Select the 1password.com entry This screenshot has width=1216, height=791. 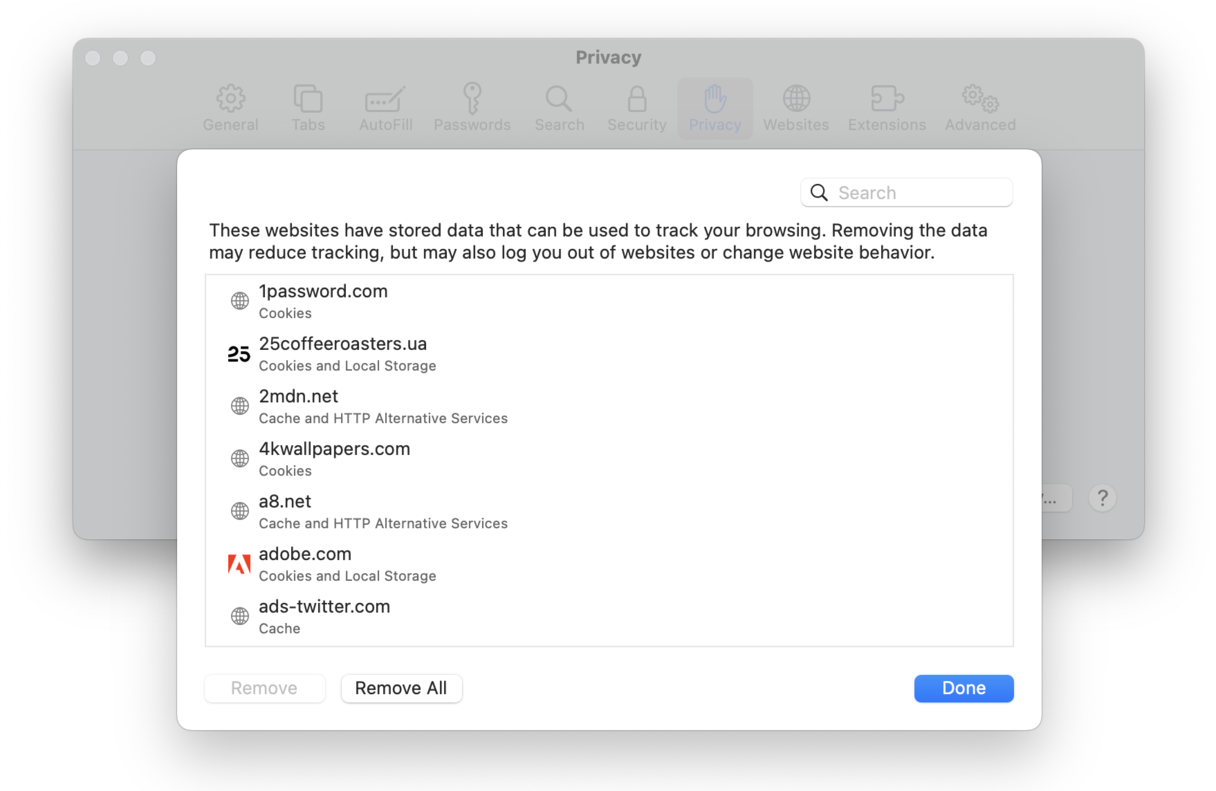pos(324,300)
